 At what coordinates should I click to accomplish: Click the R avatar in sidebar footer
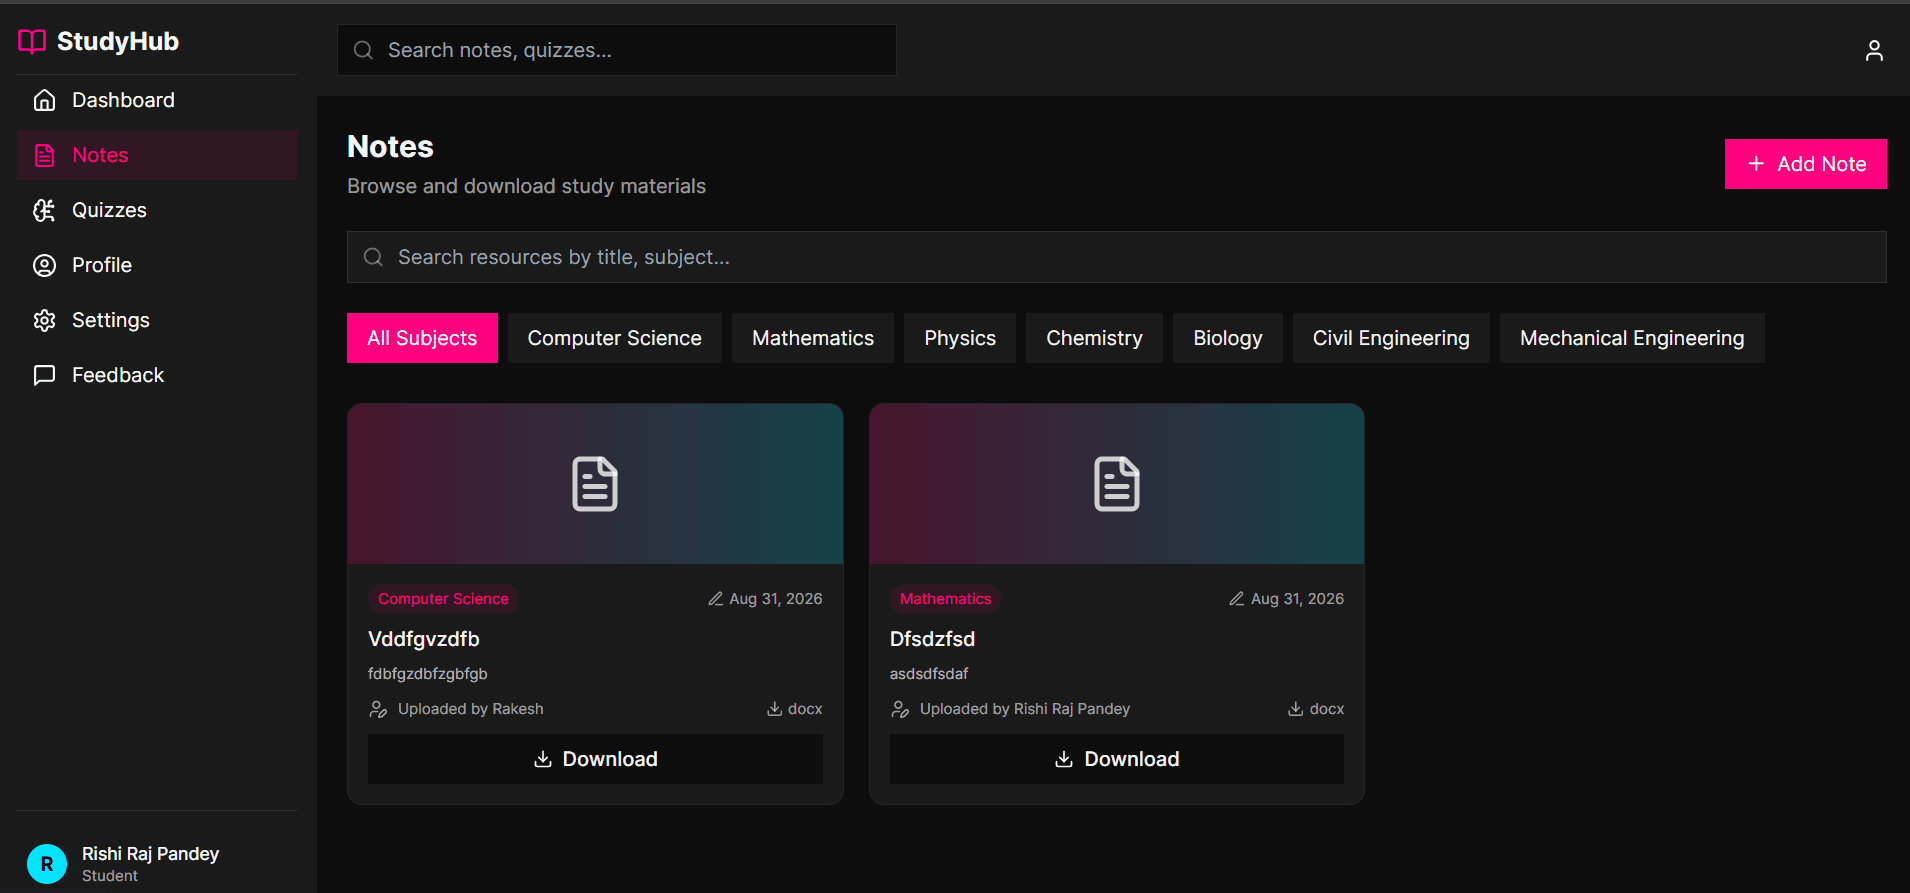click(47, 864)
